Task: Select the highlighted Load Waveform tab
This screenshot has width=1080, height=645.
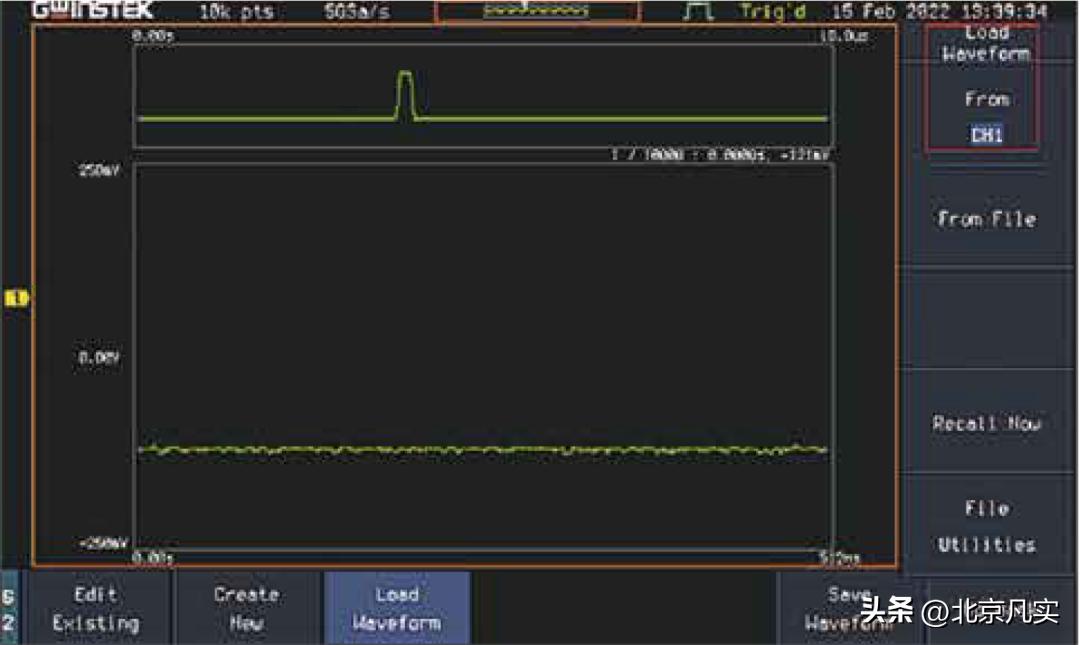Action: (396, 608)
